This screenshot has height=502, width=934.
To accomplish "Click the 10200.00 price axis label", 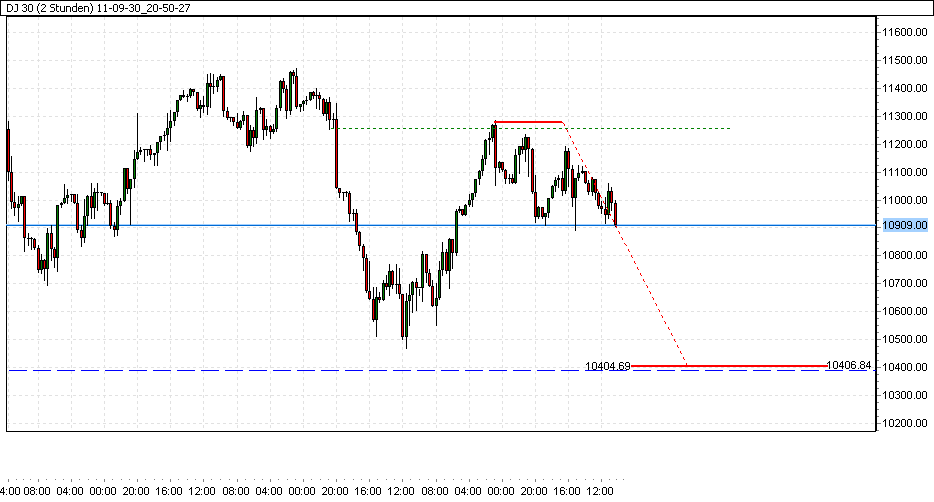I will [905, 423].
